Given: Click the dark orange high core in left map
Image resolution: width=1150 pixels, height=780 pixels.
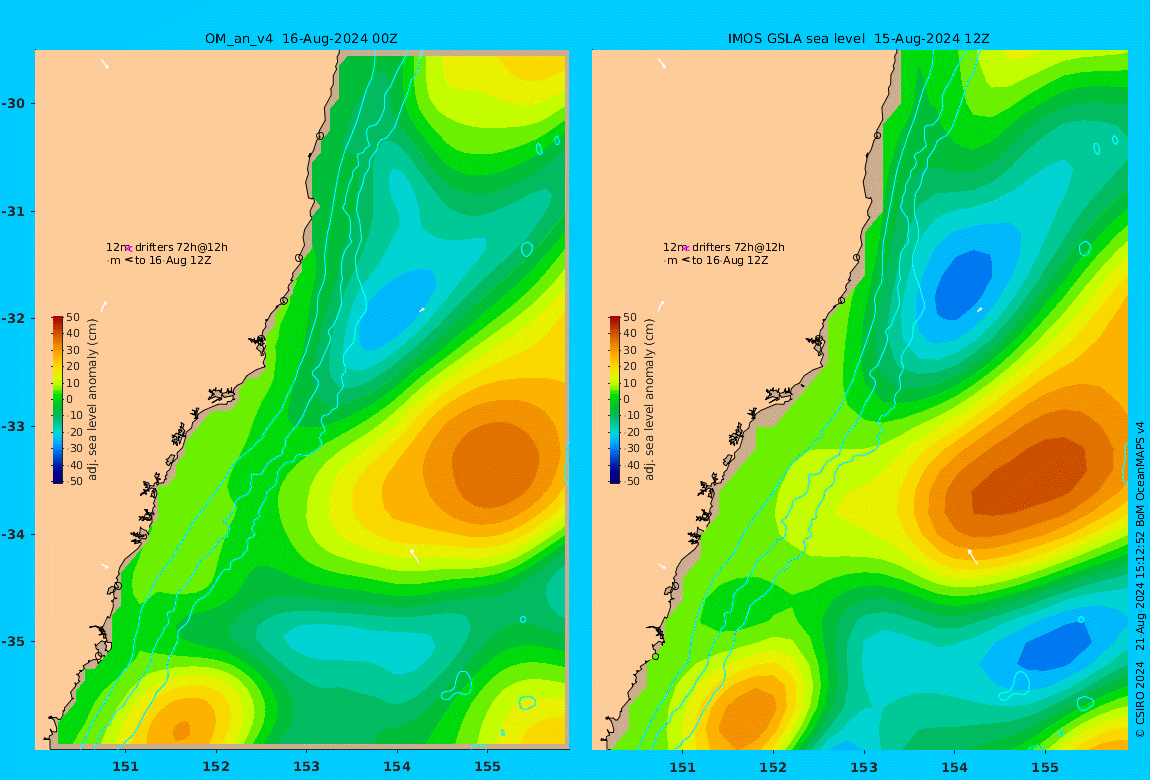Looking at the screenshot, I should tap(496, 465).
